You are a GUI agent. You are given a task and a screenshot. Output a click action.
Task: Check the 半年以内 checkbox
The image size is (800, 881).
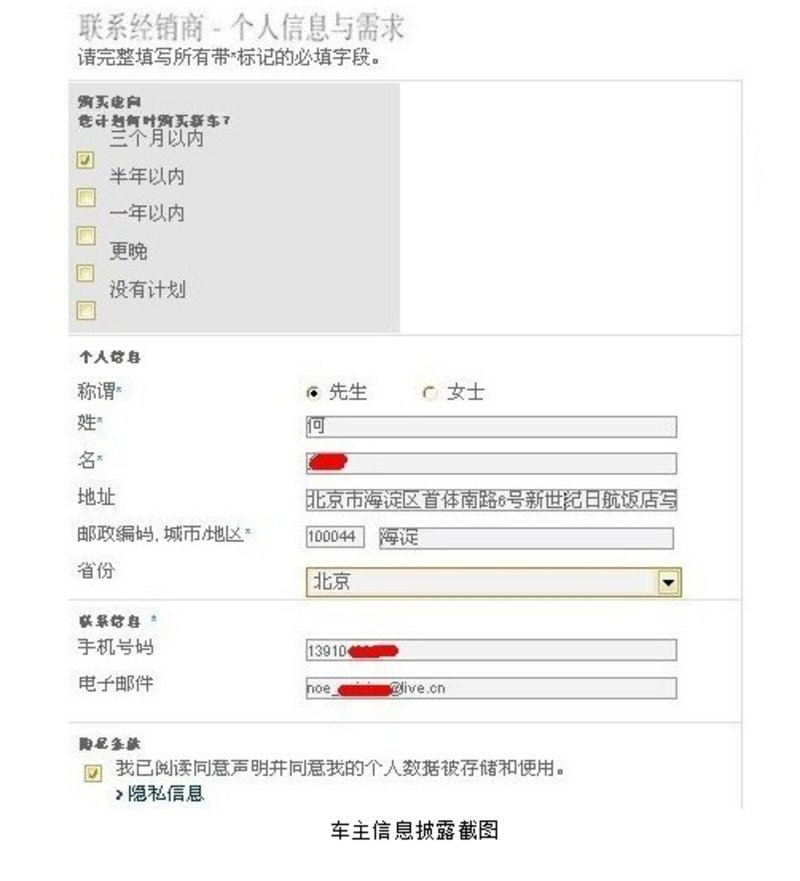[x=85, y=198]
